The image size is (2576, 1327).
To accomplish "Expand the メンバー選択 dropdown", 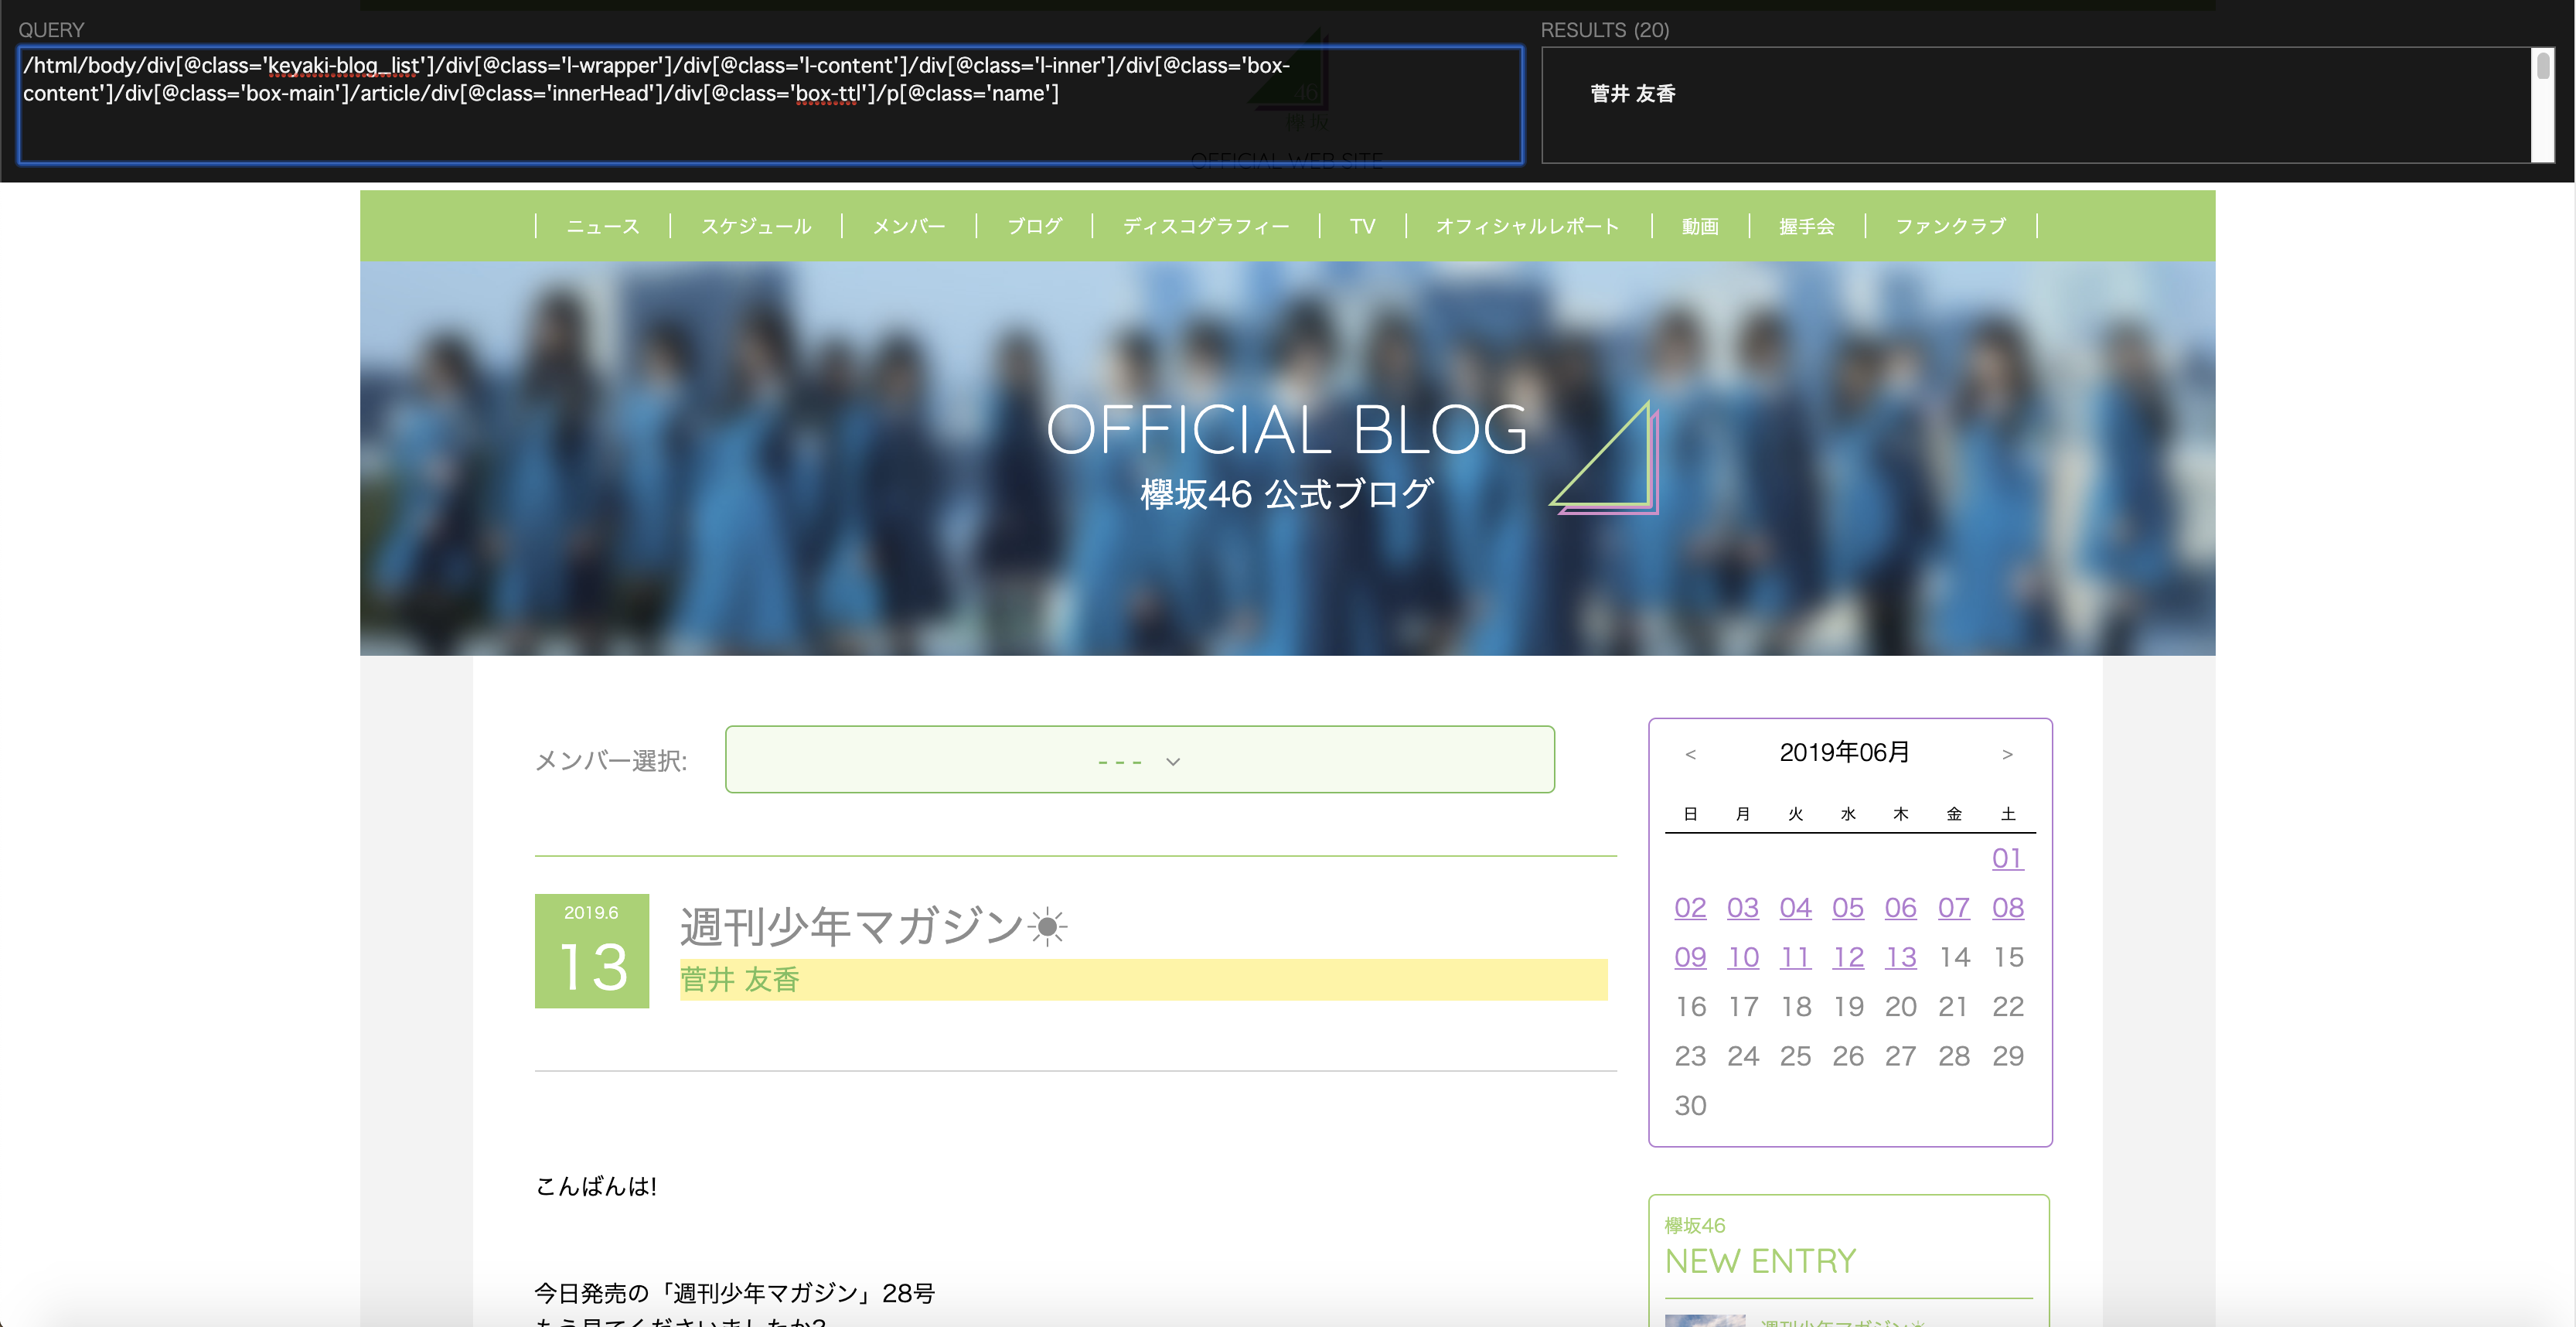I will point(1140,760).
